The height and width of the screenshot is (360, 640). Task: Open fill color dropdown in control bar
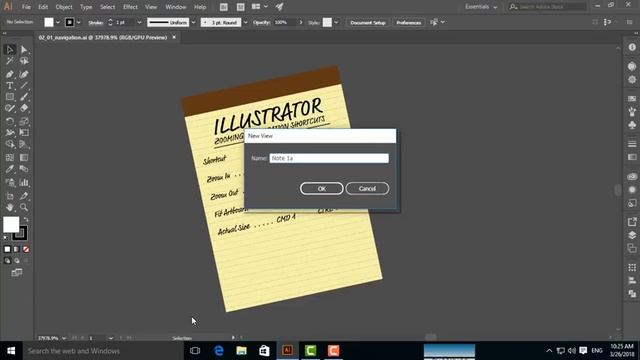[58, 22]
